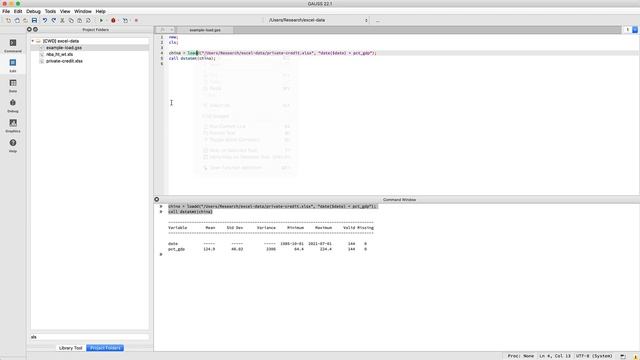Screen dimensions: 640x360
Task: Float the Project Folders panel
Action: [x=36, y=29]
